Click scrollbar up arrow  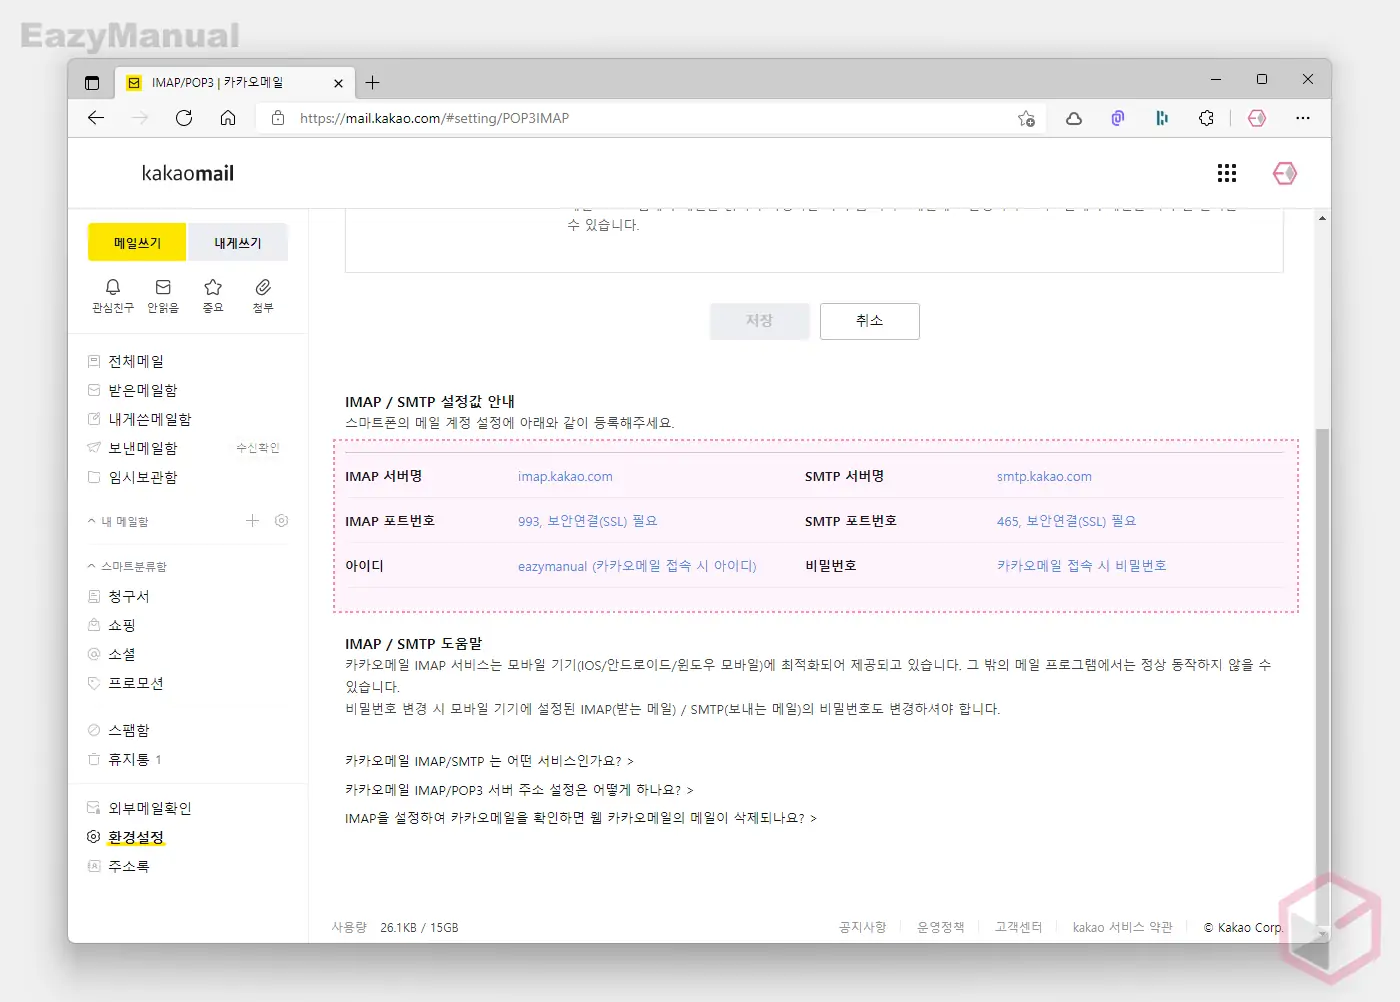pos(1322,218)
